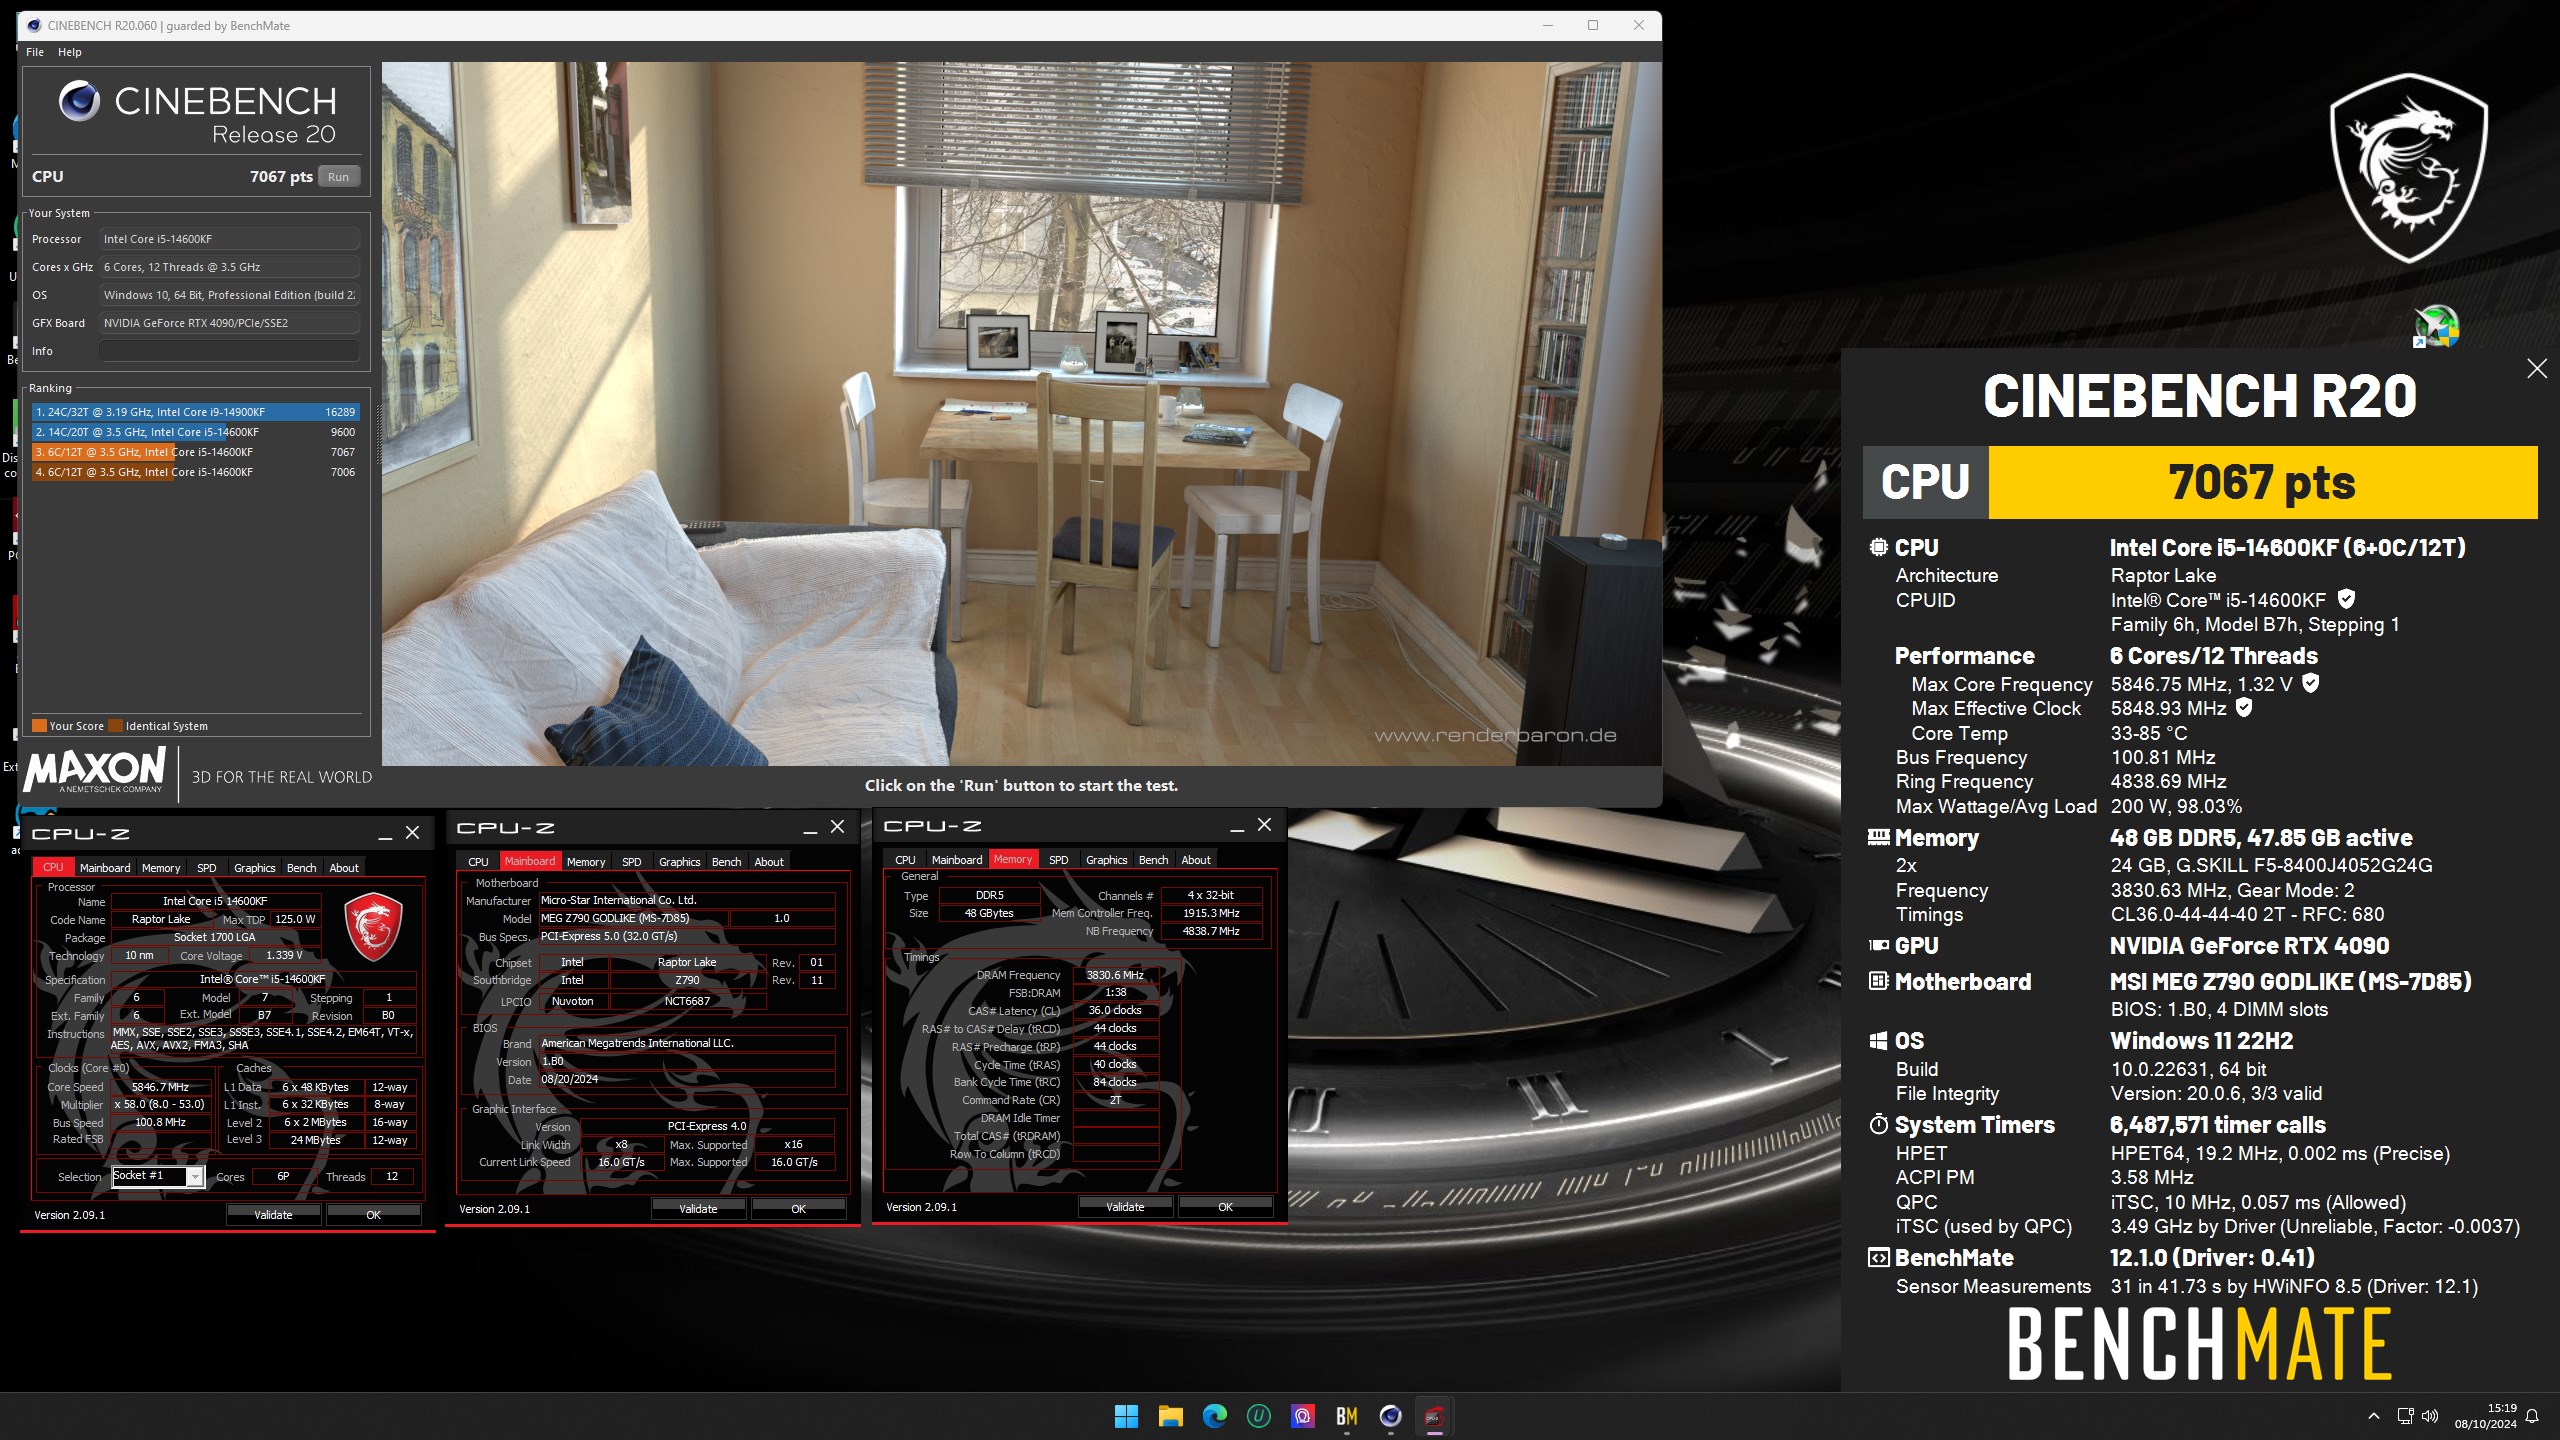Run the Cinebench CPU test

[339, 177]
